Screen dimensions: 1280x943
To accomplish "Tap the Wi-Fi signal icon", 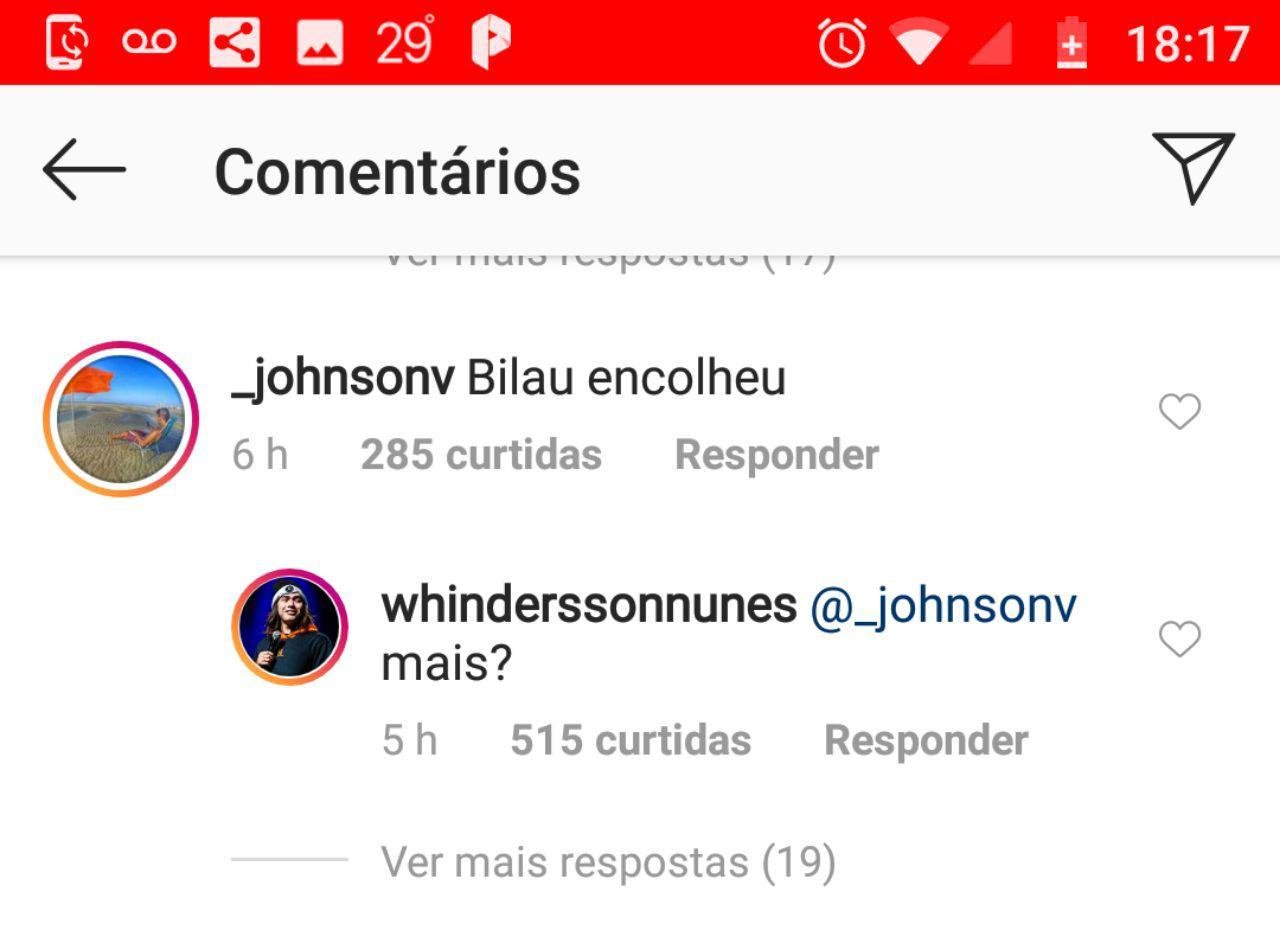I will point(920,45).
